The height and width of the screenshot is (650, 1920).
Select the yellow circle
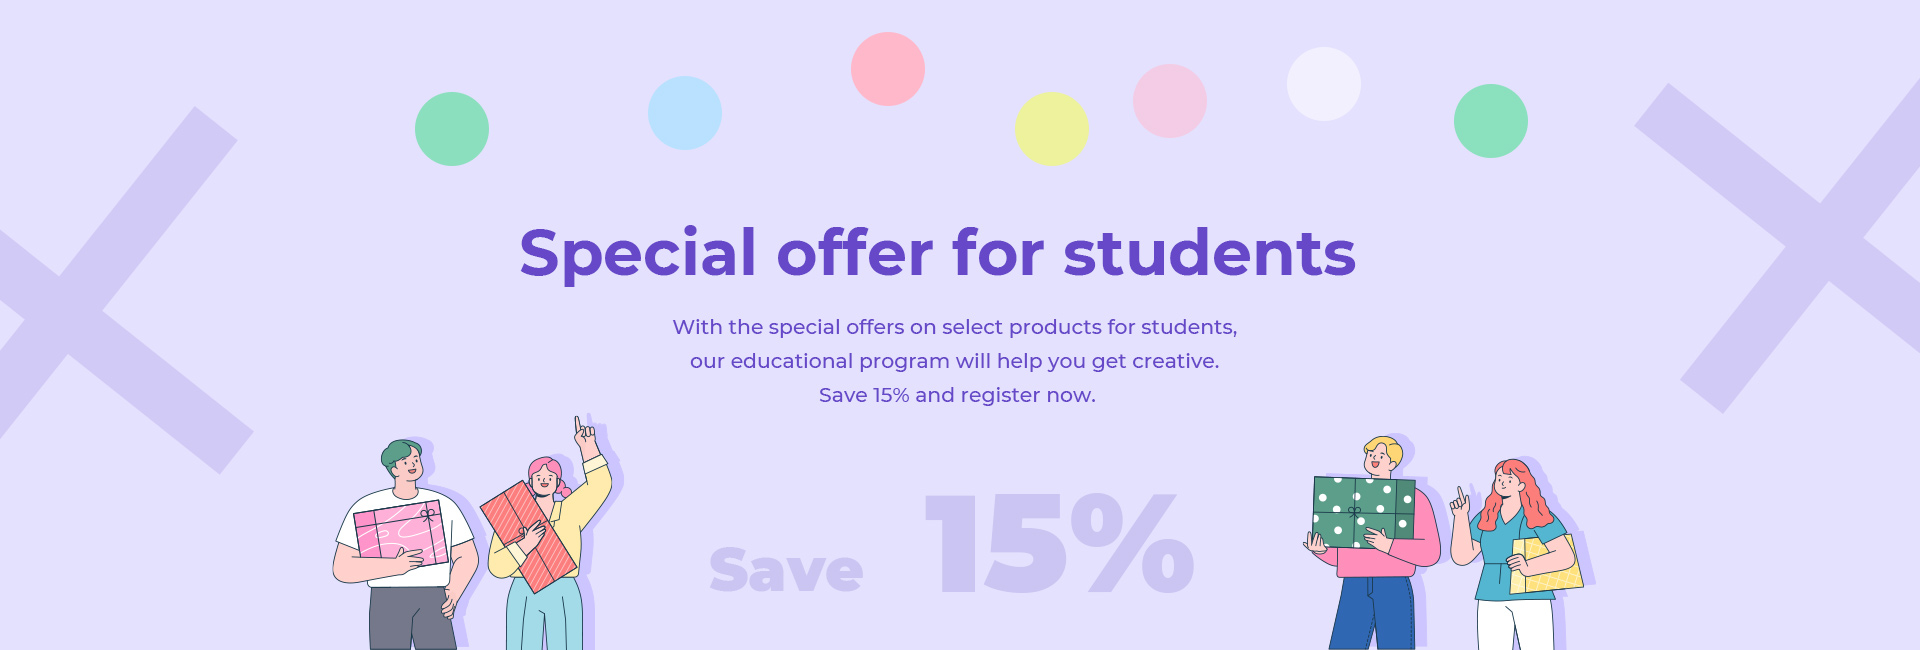pos(1052,129)
